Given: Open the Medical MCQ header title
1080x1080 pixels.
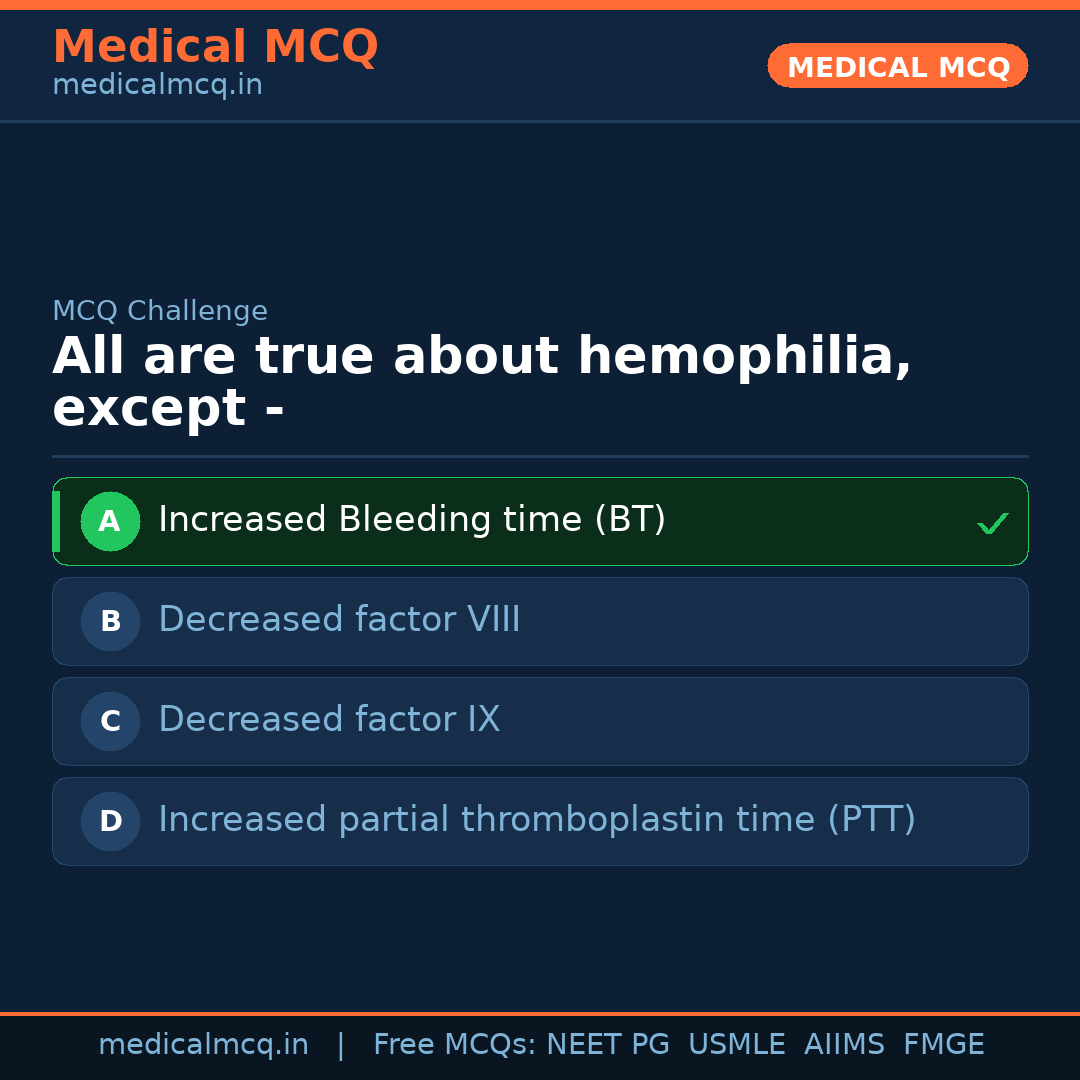Looking at the screenshot, I should (215, 47).
